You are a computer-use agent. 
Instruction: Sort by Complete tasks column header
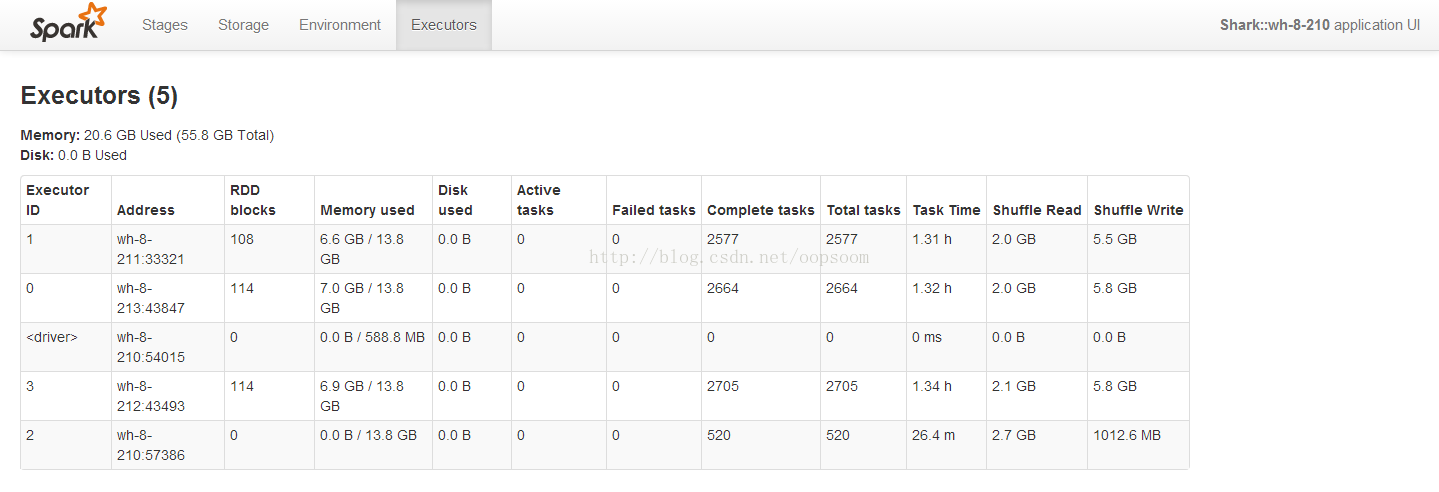pyautogui.click(x=761, y=210)
